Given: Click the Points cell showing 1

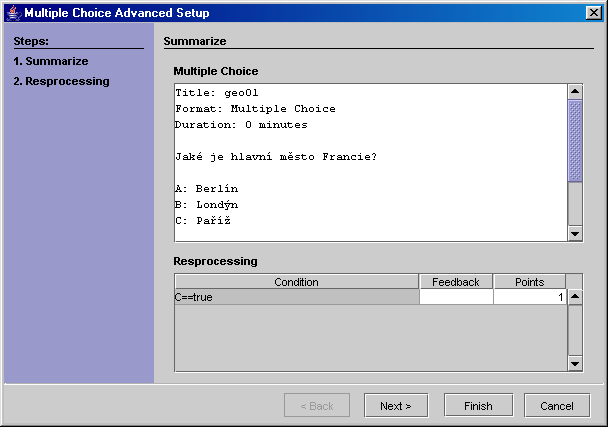Looking at the screenshot, I should pos(530,297).
